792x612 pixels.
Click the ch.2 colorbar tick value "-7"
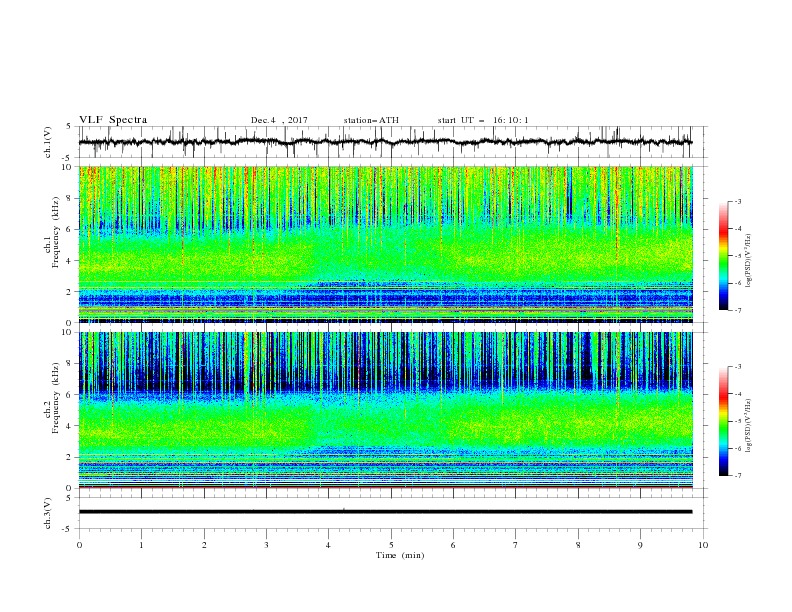tap(738, 475)
